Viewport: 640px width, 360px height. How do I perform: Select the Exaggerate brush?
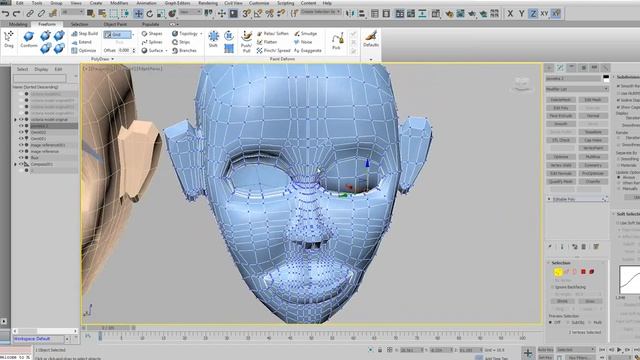(x=308, y=51)
